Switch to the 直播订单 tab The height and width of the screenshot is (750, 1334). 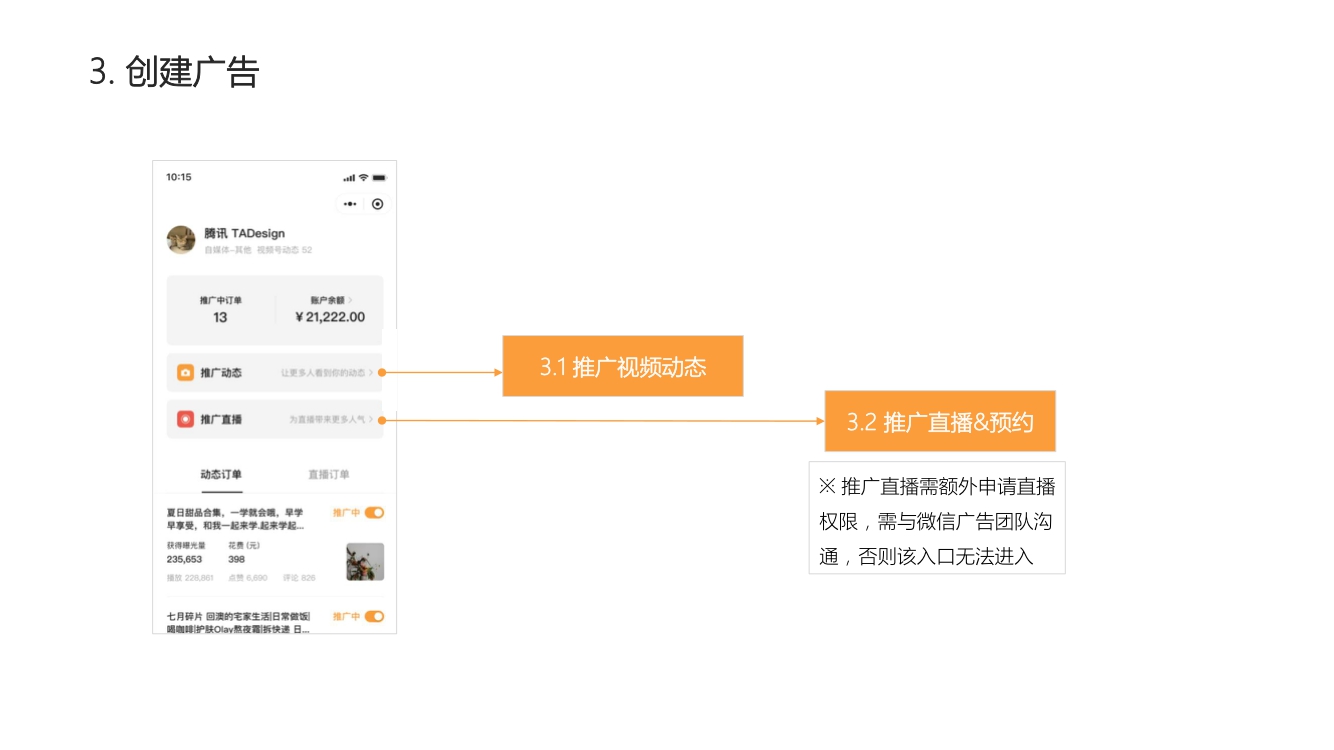[329, 475]
